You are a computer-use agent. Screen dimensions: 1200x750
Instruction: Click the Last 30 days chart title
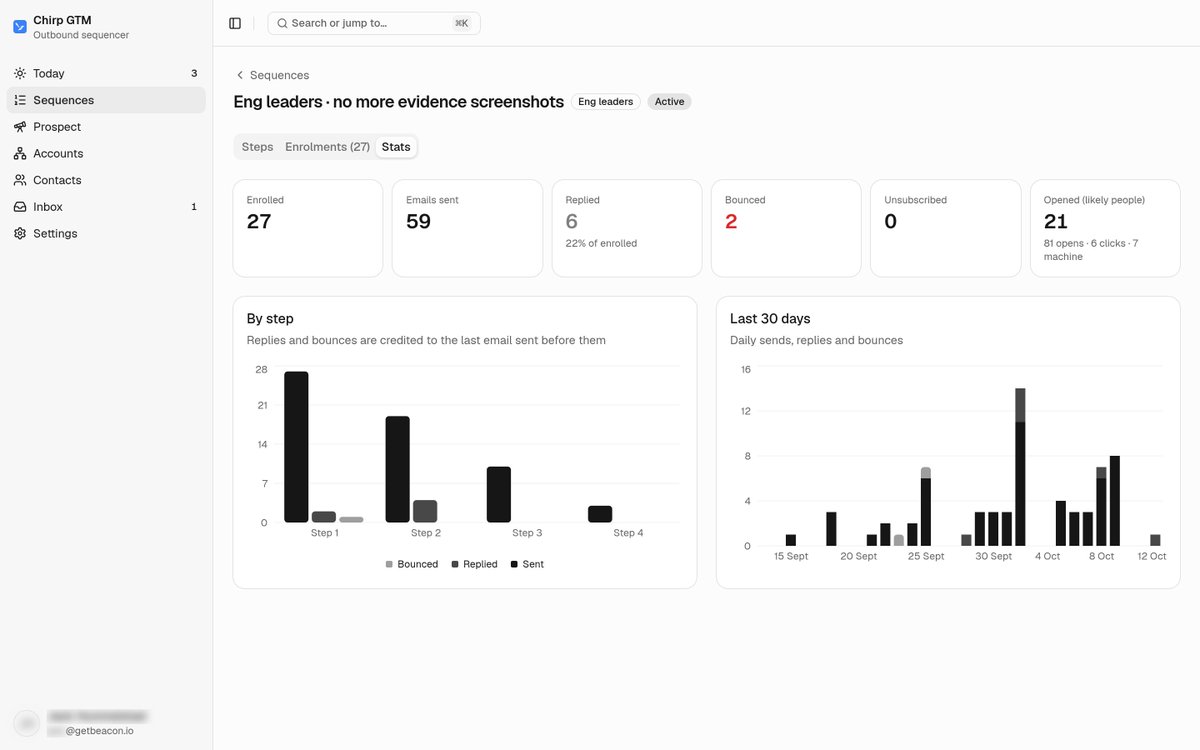click(x=770, y=319)
